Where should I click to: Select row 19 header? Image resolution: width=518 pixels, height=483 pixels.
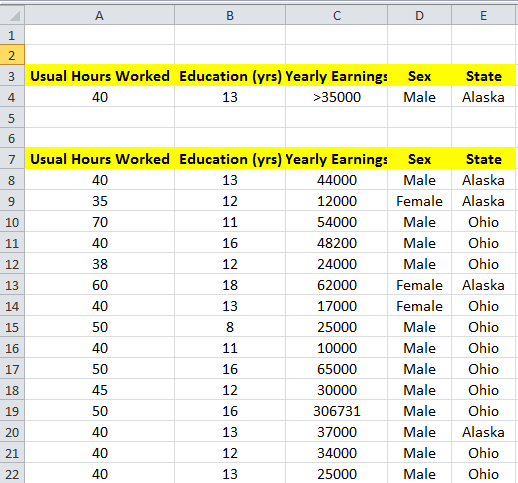point(12,411)
